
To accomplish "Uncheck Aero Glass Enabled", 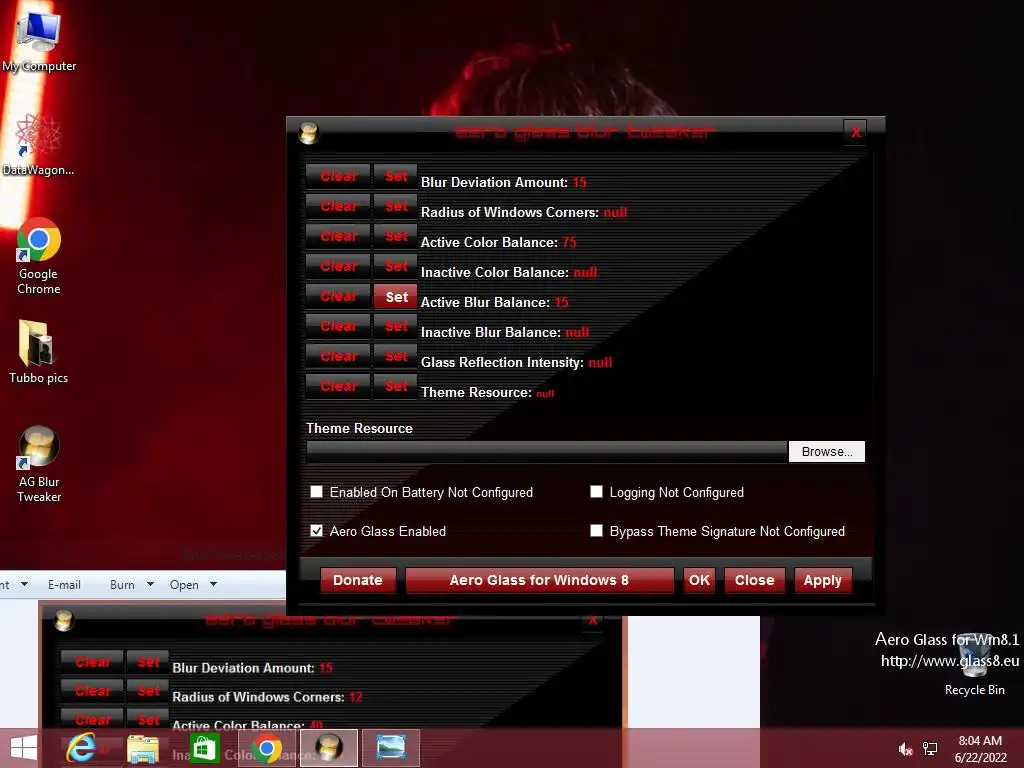I will point(317,531).
